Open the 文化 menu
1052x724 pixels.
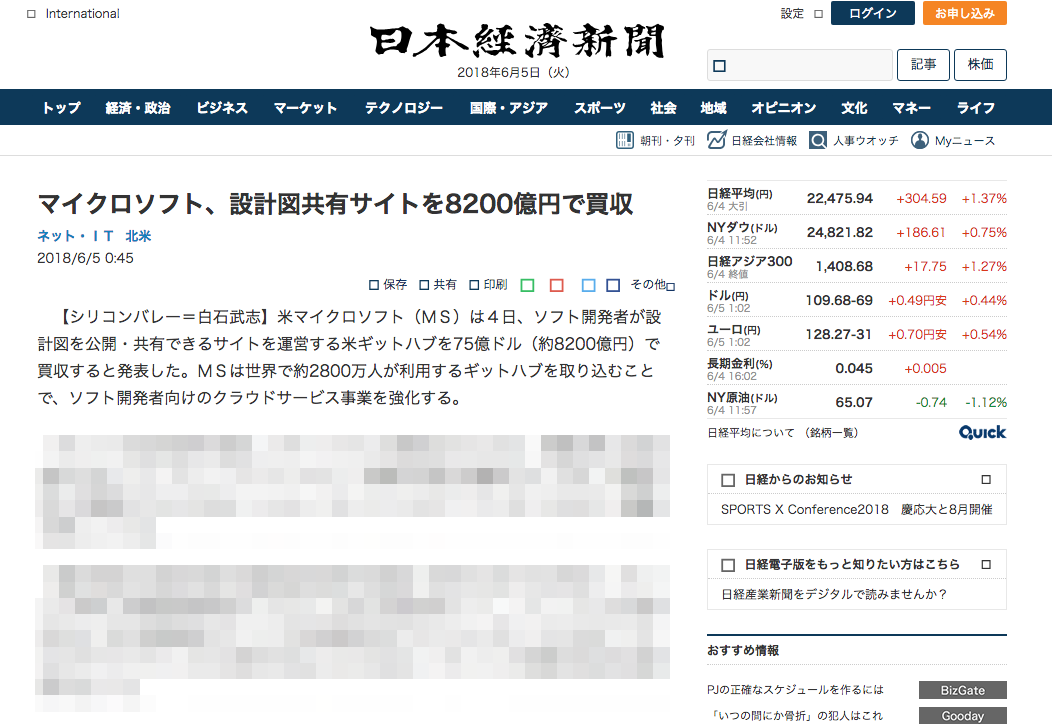pyautogui.click(x=854, y=107)
